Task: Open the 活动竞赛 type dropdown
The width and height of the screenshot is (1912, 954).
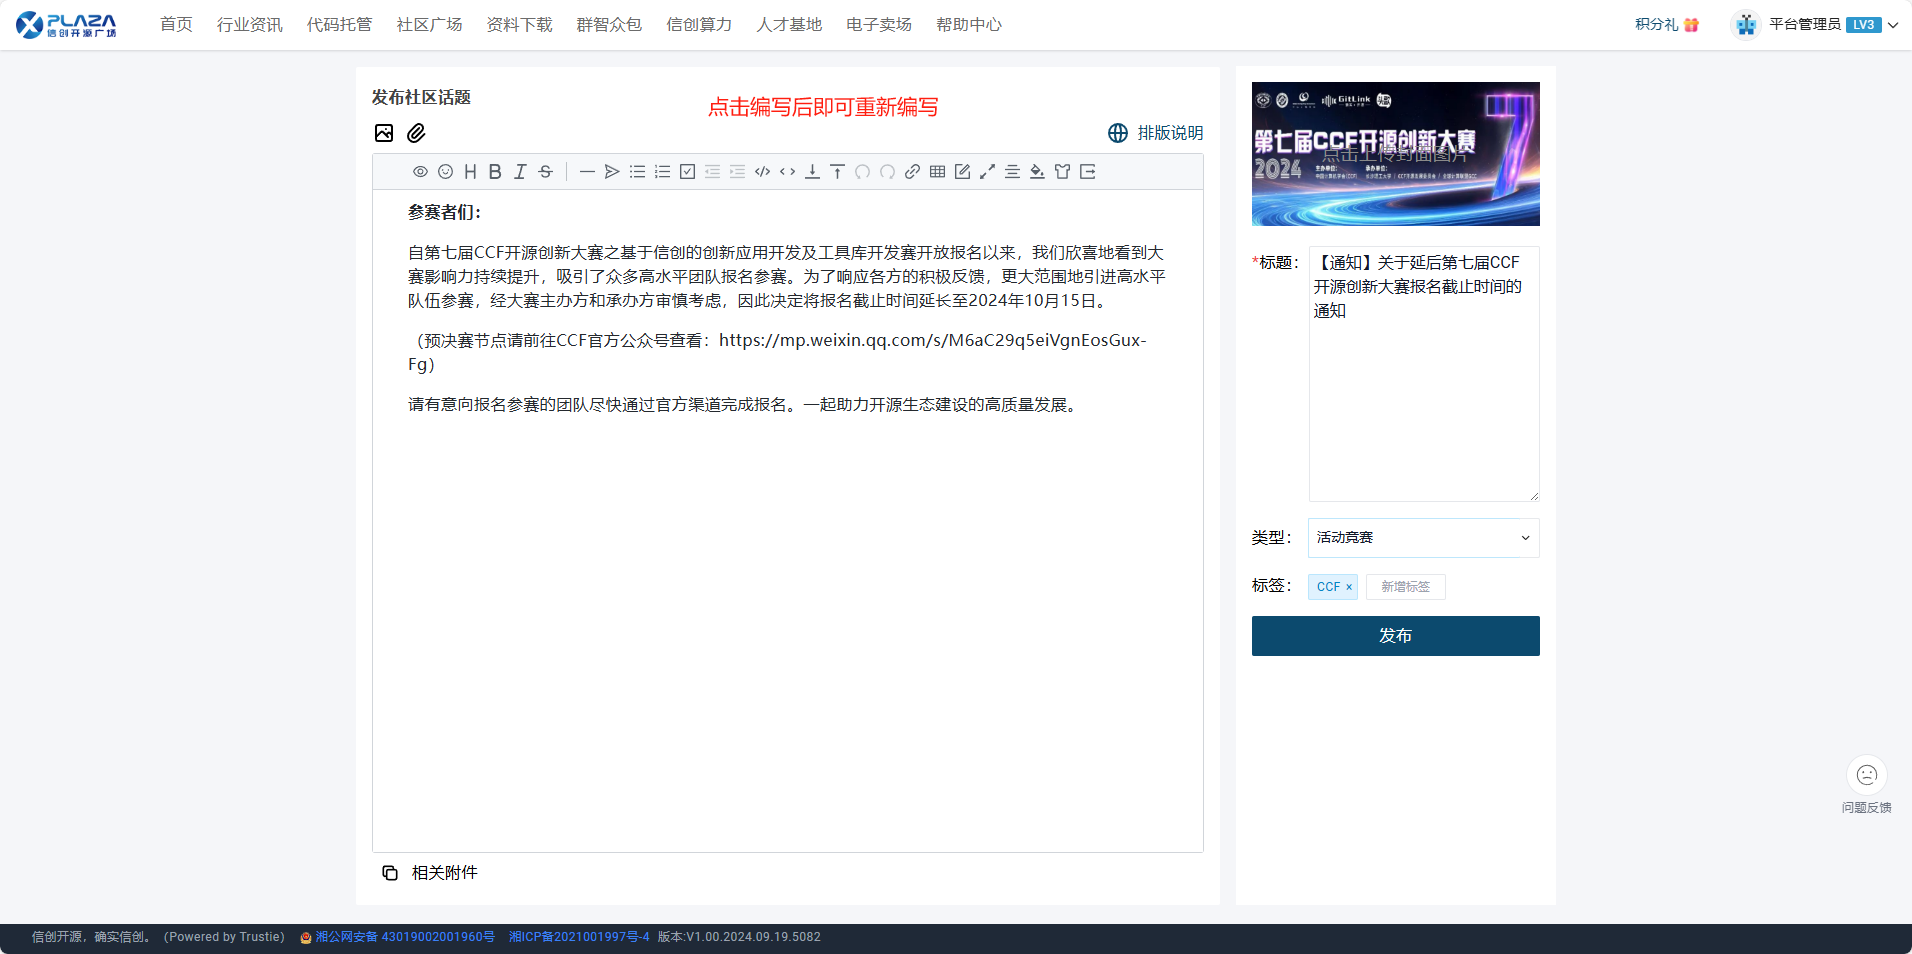Action: [x=1423, y=538]
